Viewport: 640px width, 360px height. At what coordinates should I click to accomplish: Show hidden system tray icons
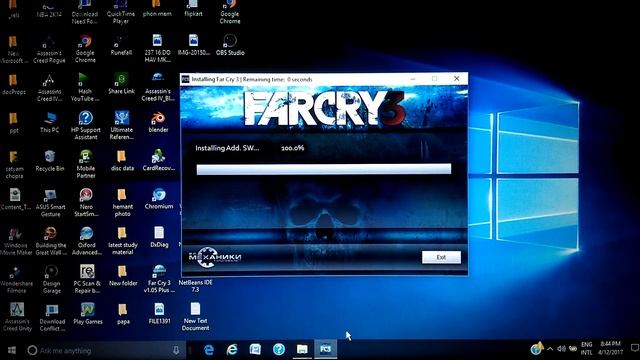point(550,349)
